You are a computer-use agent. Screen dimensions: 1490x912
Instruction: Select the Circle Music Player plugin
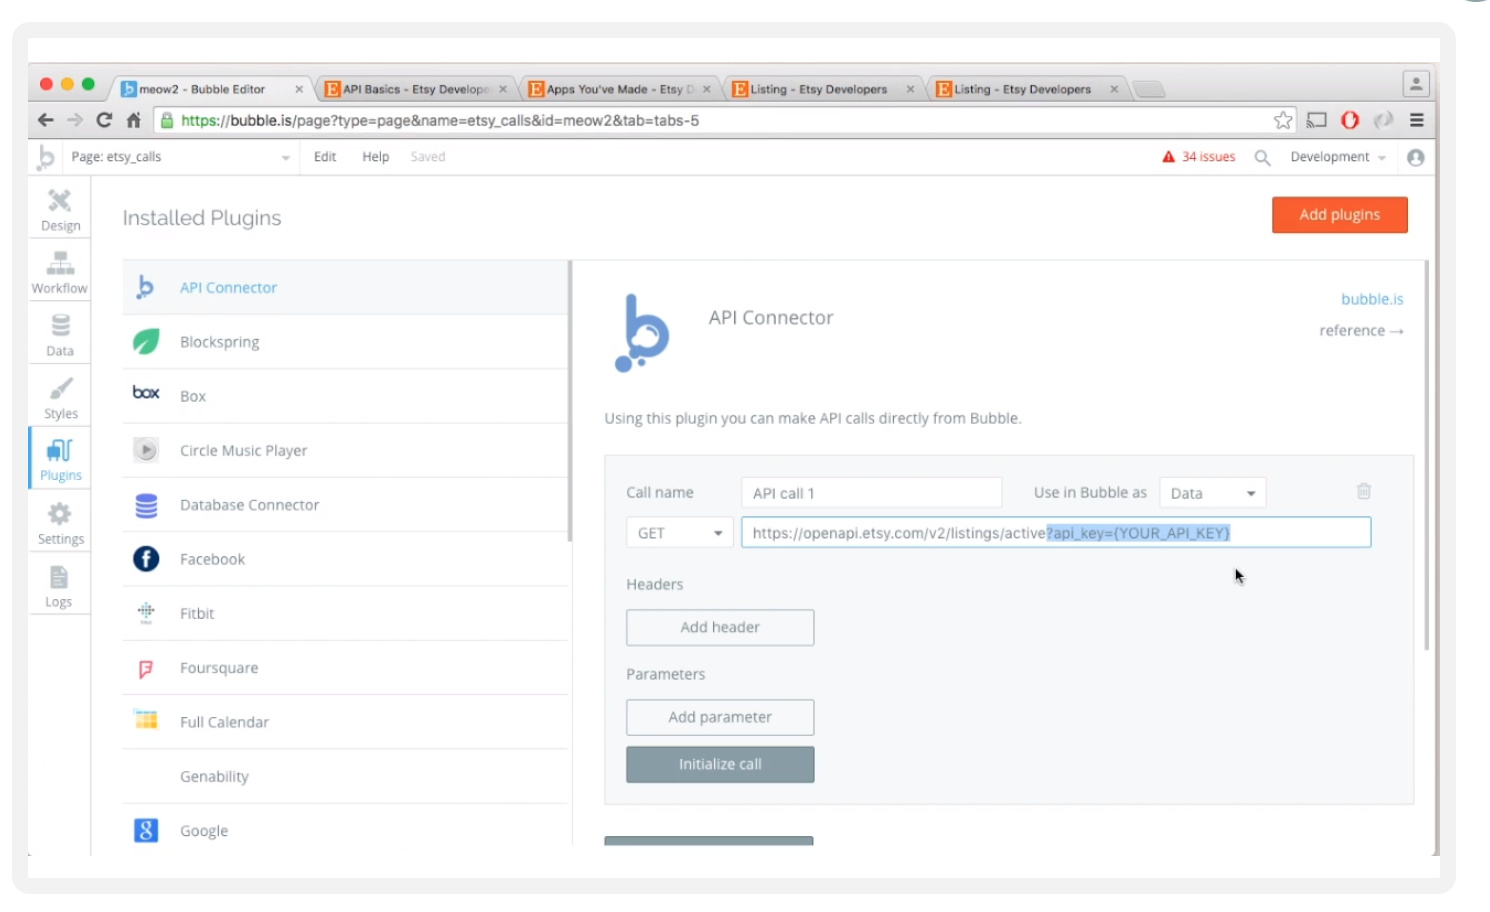coord(345,450)
